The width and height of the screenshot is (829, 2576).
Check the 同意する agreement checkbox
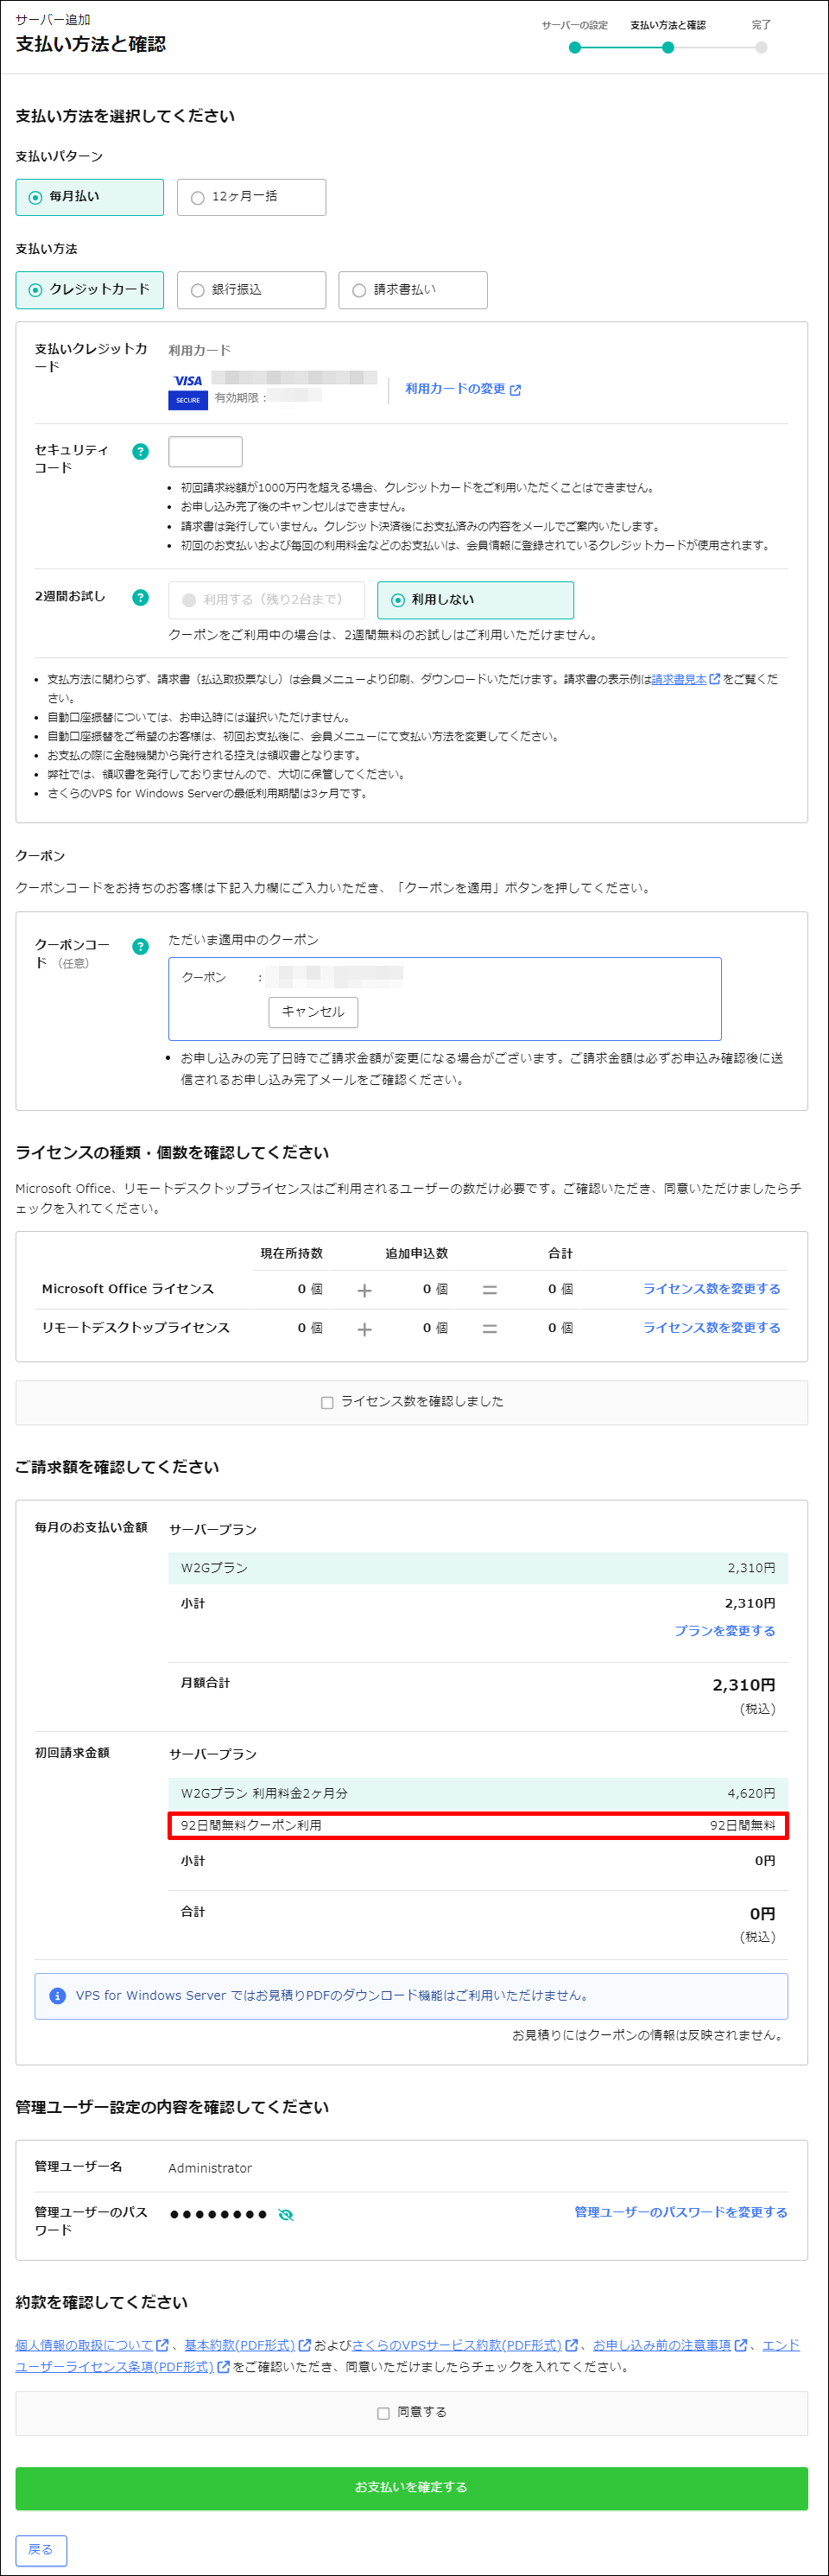click(x=383, y=2412)
